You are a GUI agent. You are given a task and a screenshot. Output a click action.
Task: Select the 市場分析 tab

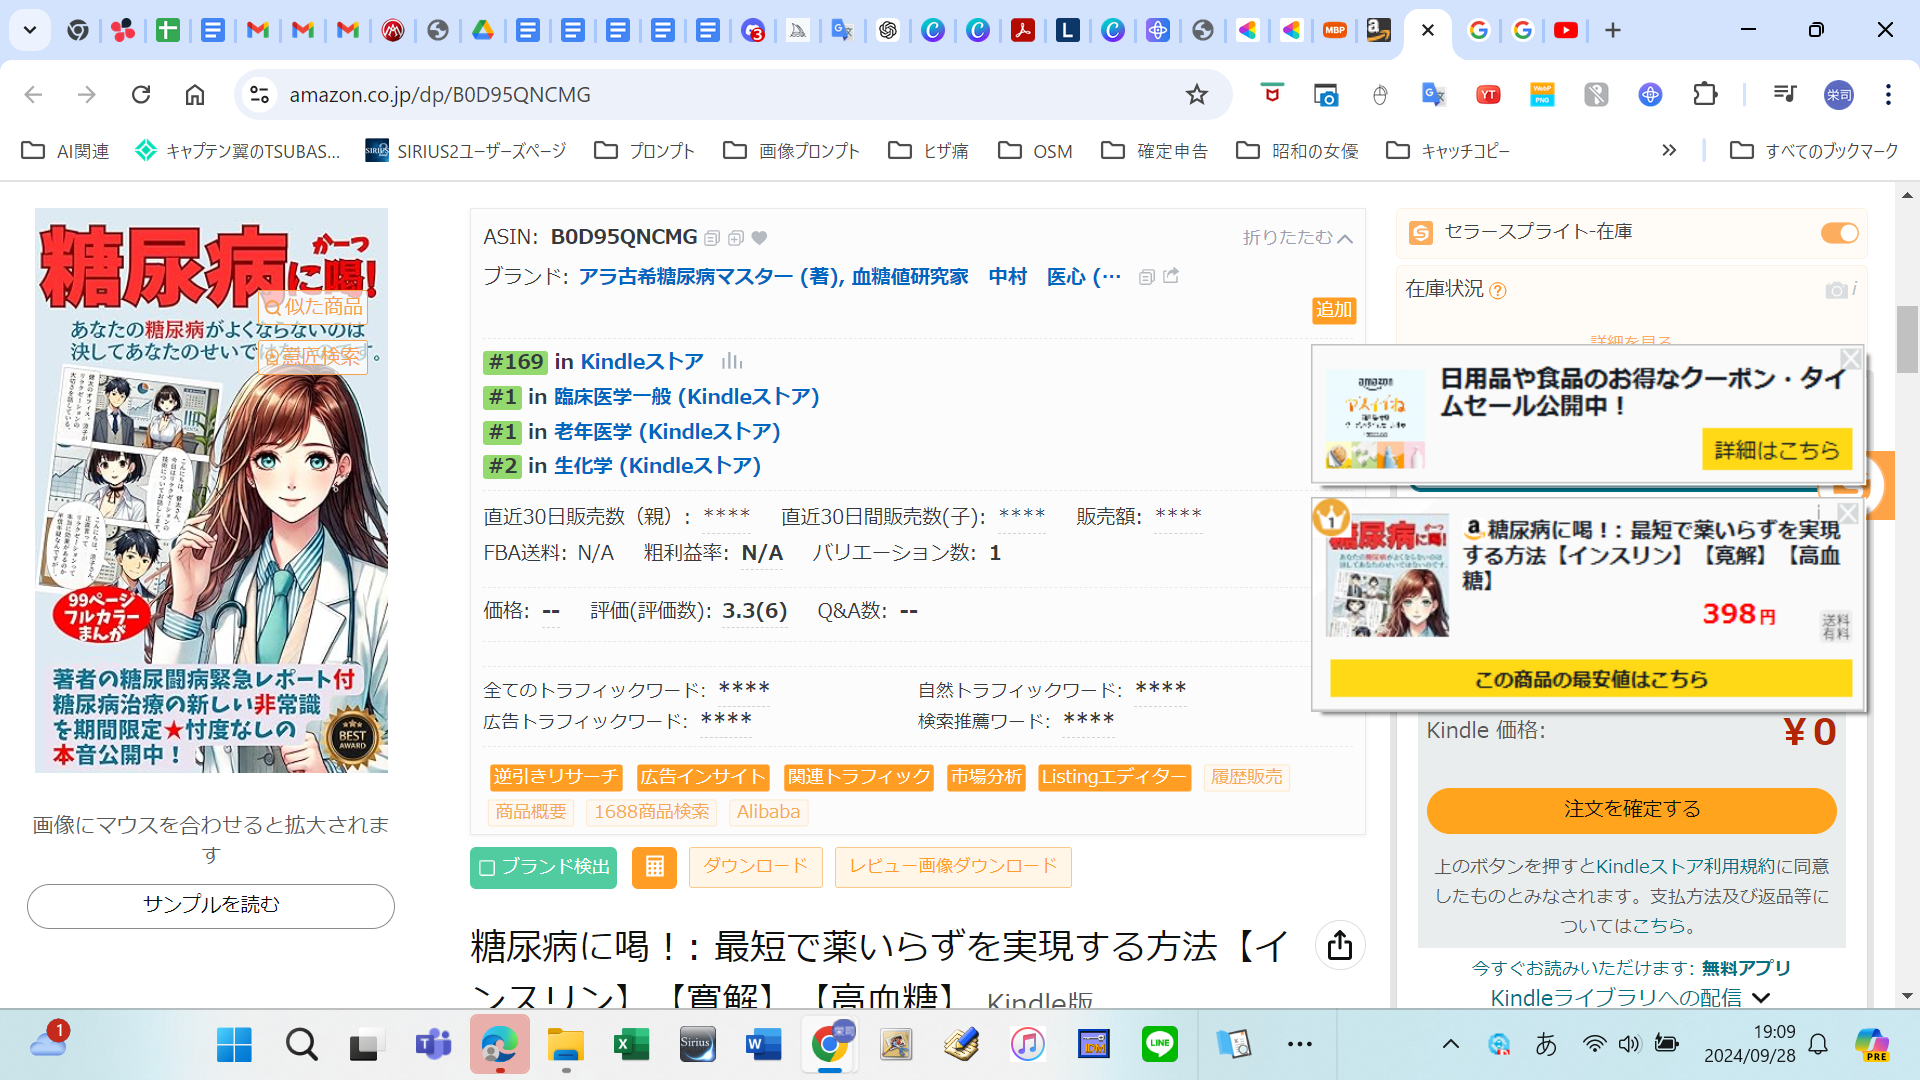(986, 777)
